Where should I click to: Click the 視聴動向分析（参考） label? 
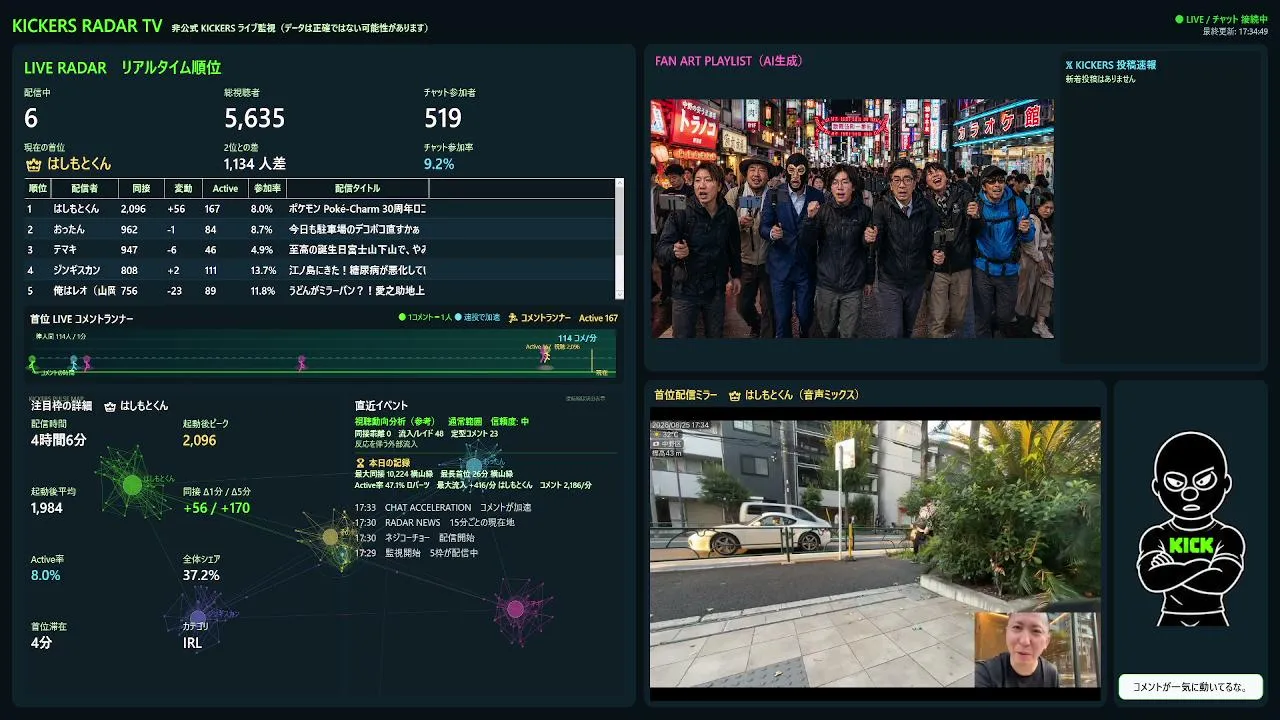(397, 422)
